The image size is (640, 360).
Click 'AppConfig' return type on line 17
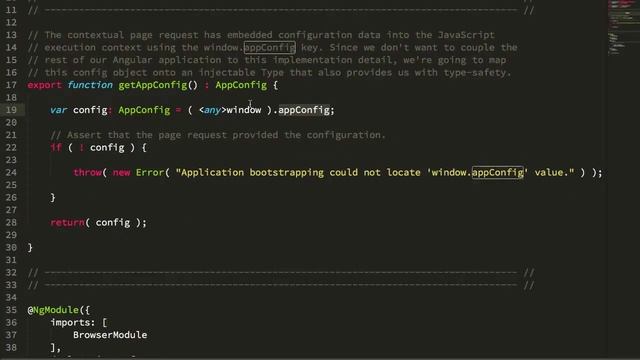[x=241, y=85]
